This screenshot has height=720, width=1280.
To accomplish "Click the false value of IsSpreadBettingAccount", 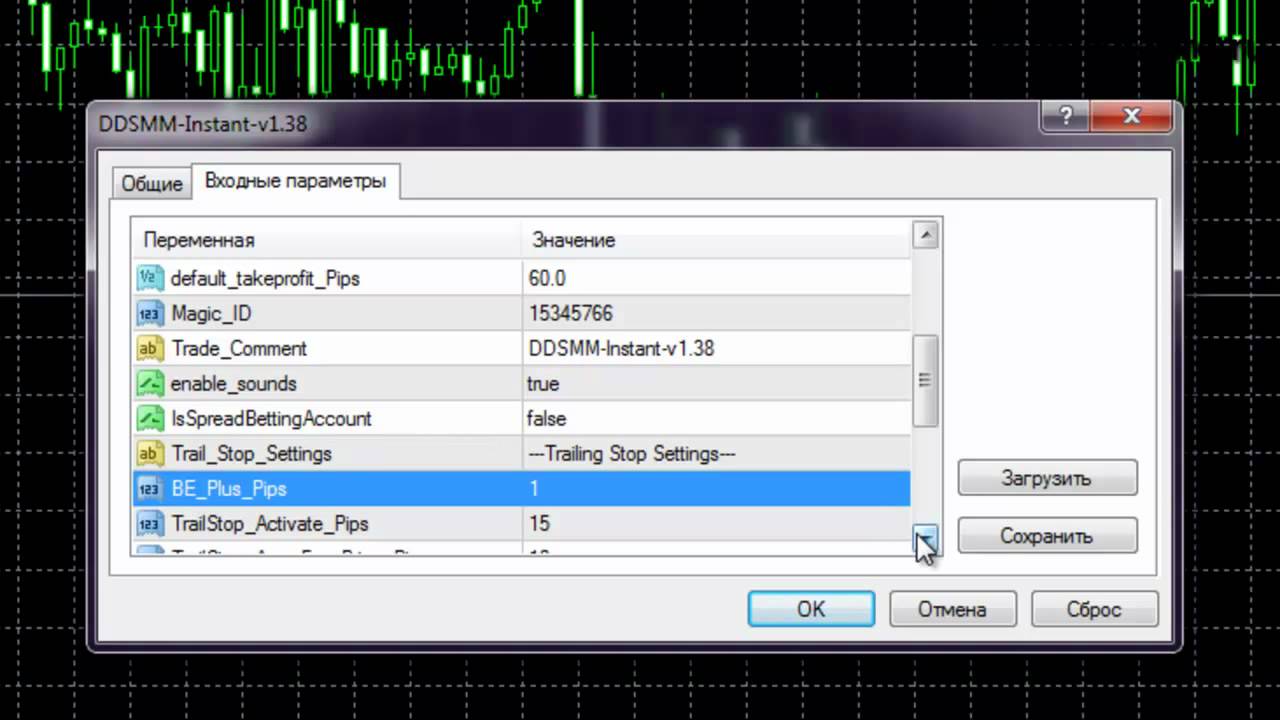I will click(x=546, y=418).
